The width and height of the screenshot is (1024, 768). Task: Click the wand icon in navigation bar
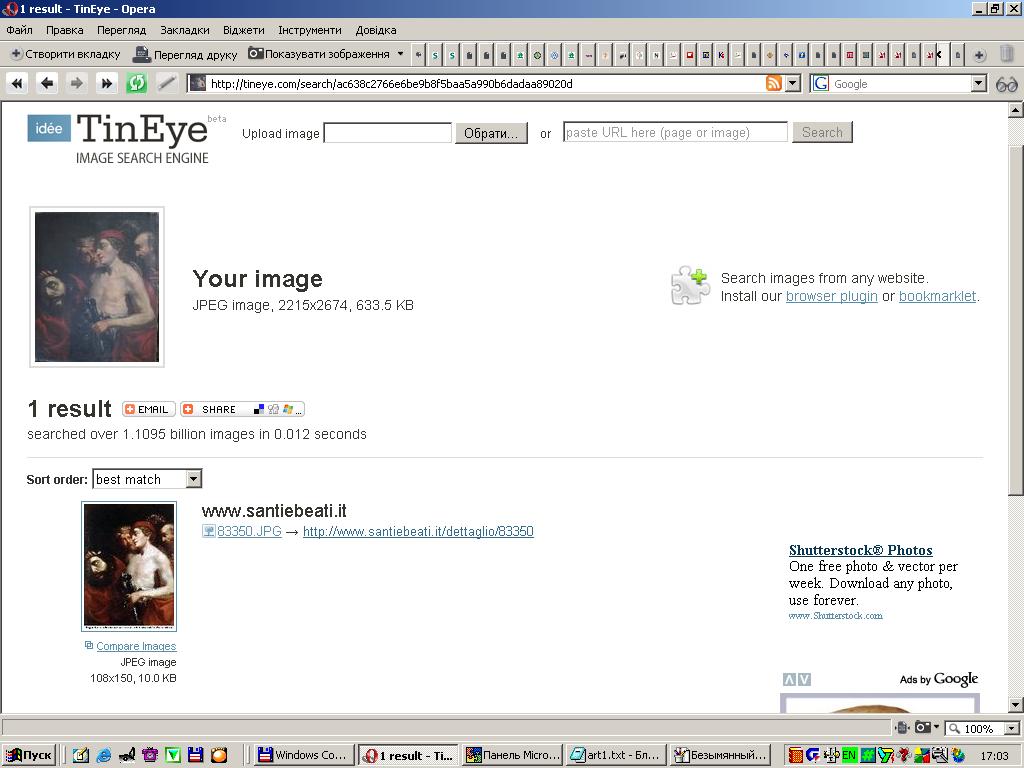pos(167,84)
